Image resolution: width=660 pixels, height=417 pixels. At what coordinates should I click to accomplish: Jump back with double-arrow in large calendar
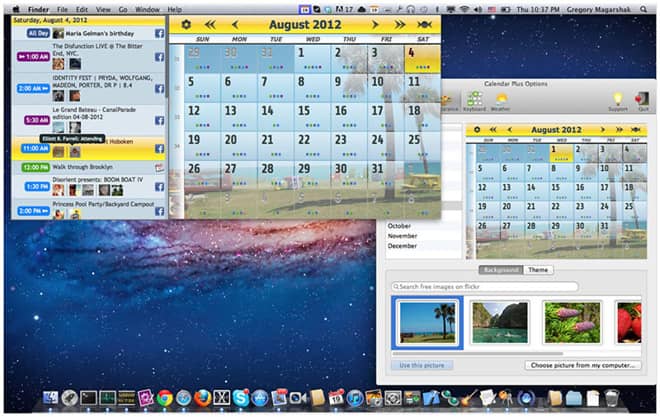coord(211,24)
